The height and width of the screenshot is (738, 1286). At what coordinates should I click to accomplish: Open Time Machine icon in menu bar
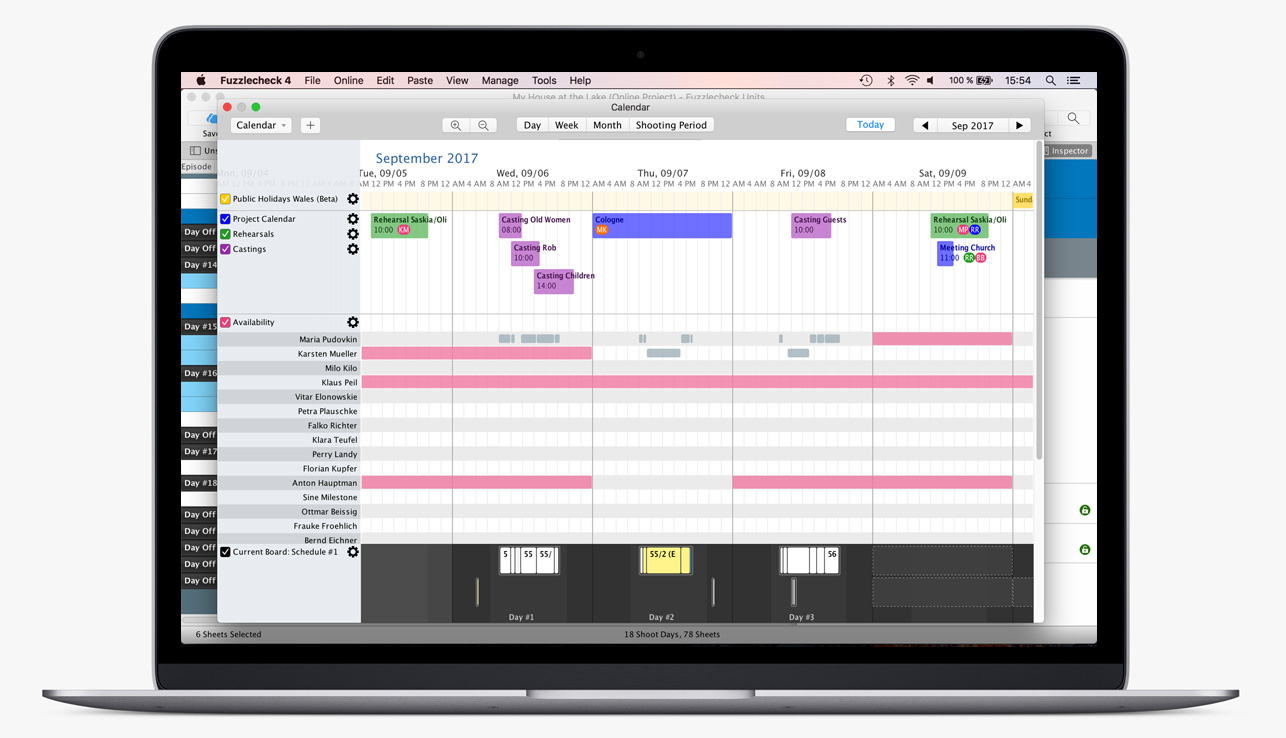click(866, 80)
